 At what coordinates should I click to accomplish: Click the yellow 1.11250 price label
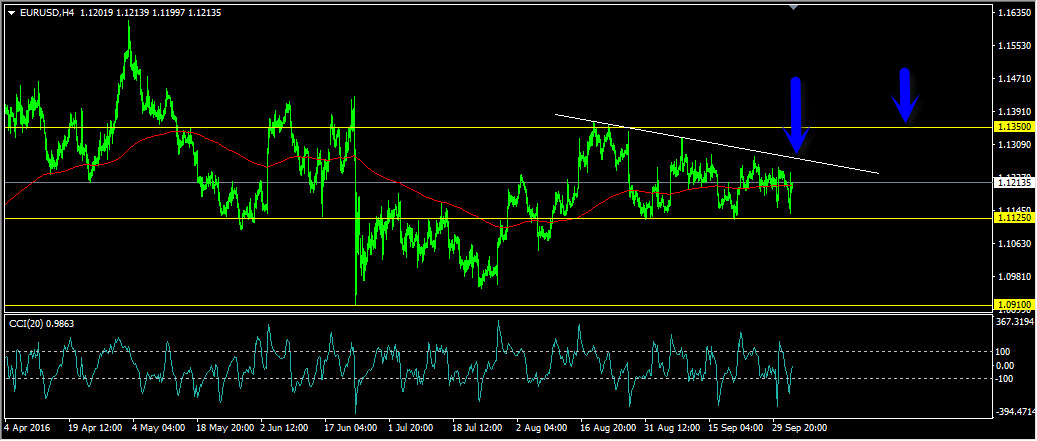(1013, 218)
